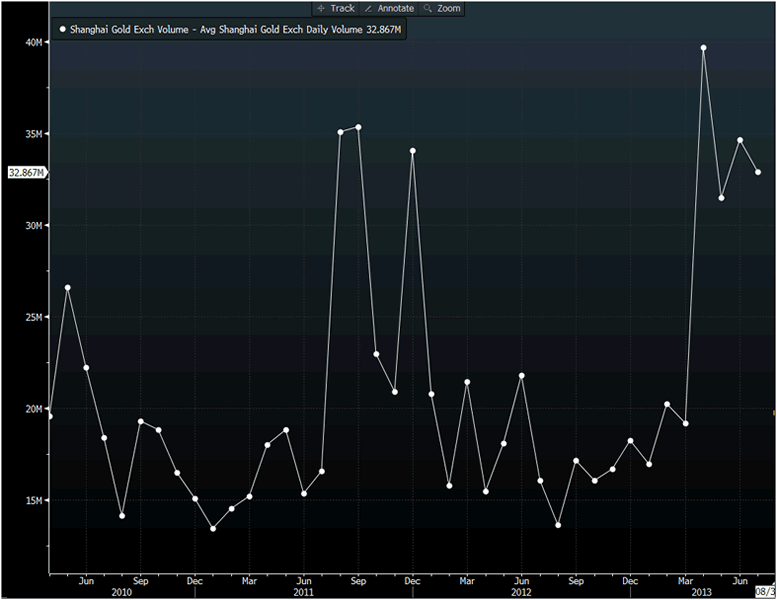Image resolution: width=777 pixels, height=600 pixels.
Task: Select the 2010 year label on time axis
Action: click(x=122, y=592)
